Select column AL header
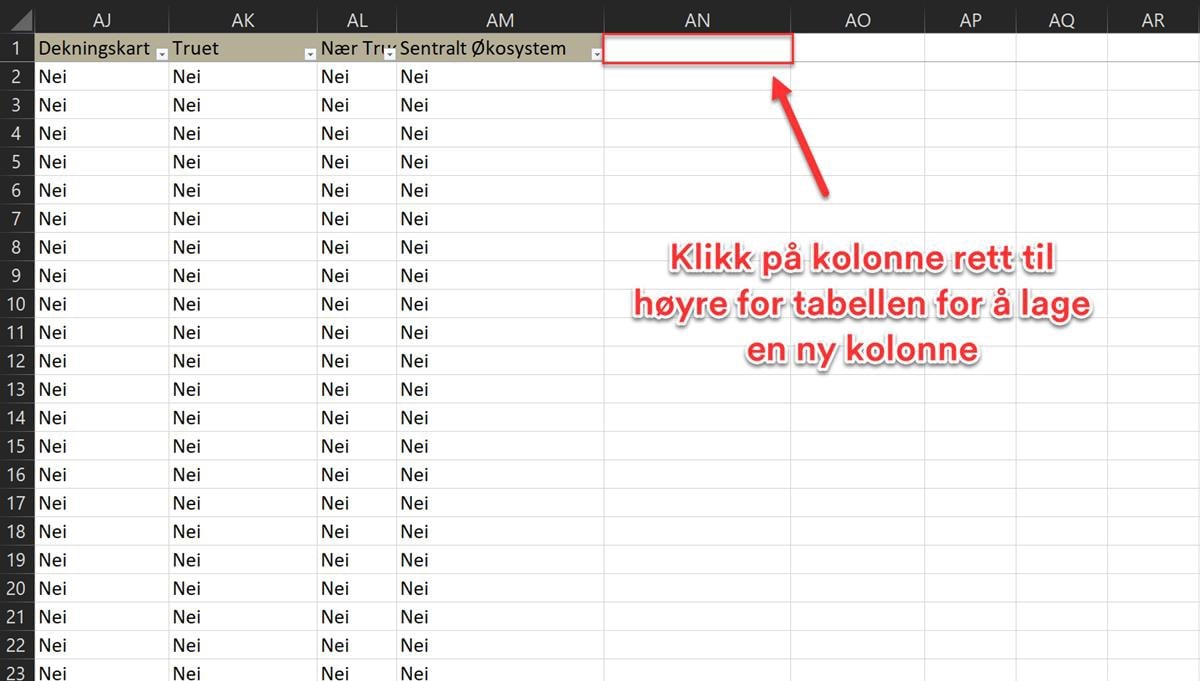The height and width of the screenshot is (681, 1200). 357,20
